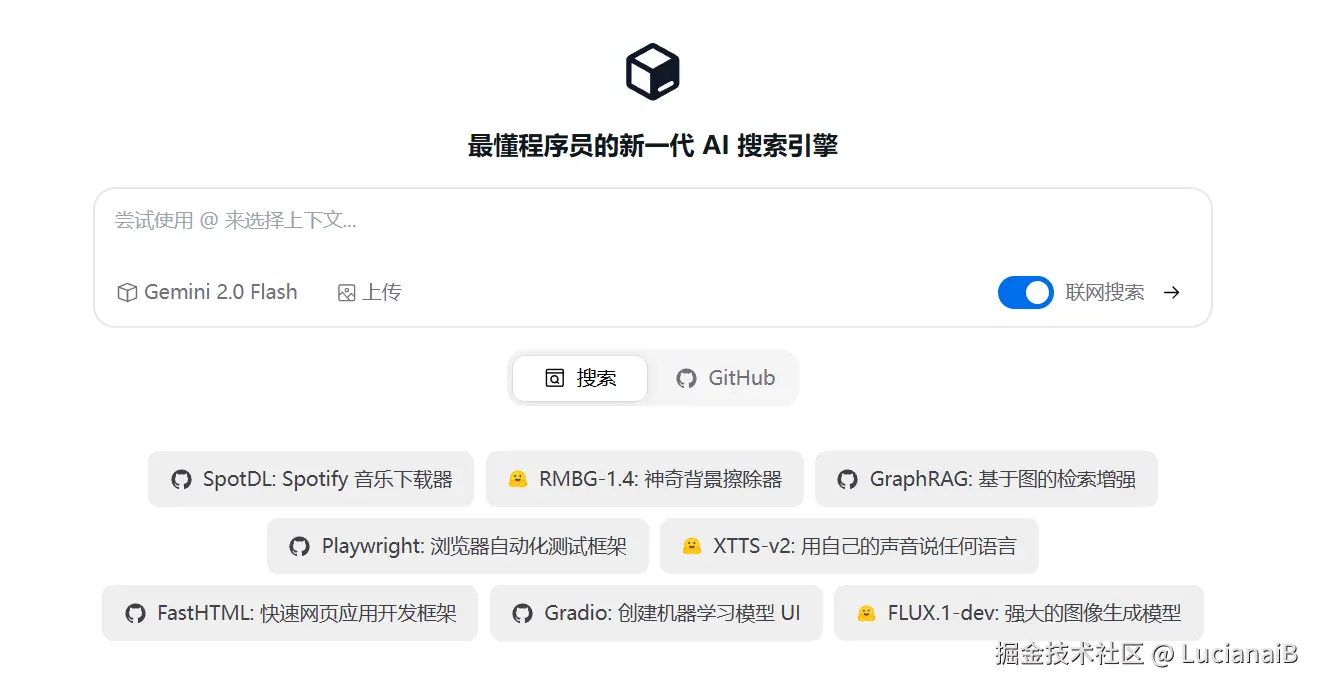
Task: Click the cube logo at the top
Action: click(653, 72)
